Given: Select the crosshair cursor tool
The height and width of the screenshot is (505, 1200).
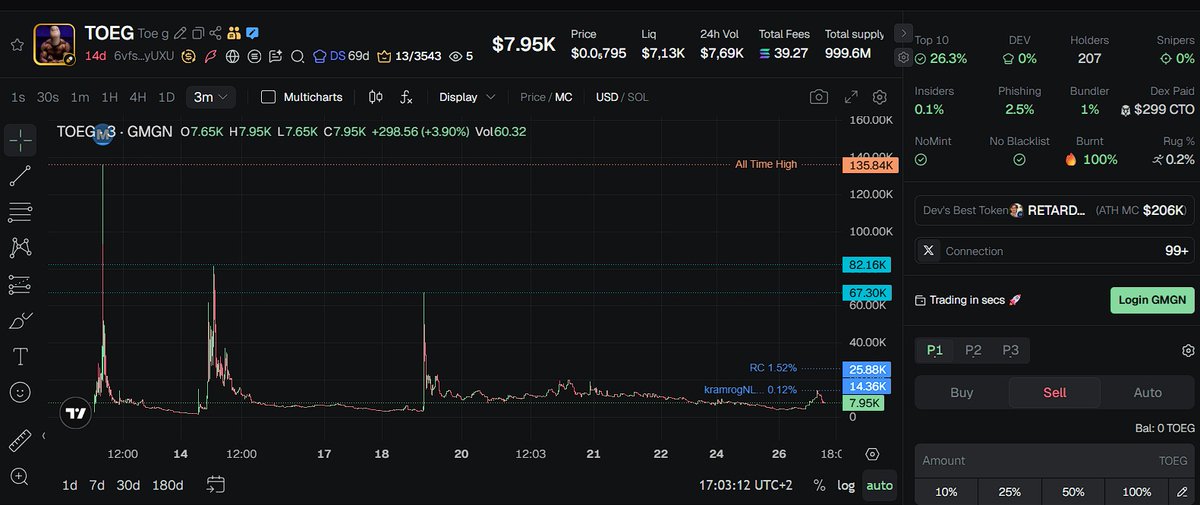Looking at the screenshot, I should [20, 141].
